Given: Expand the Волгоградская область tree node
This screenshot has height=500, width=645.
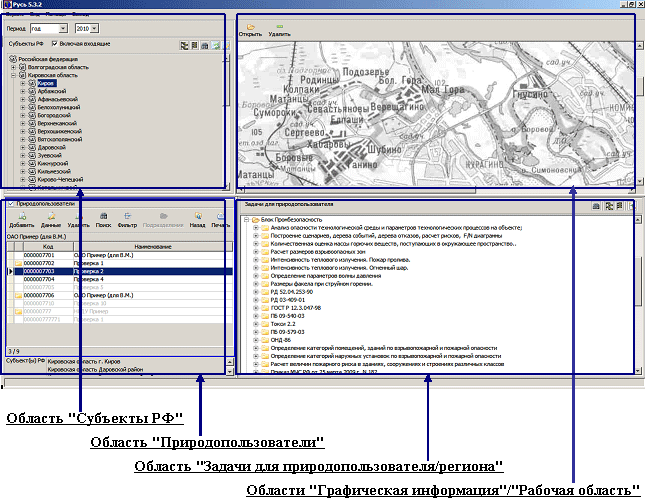Looking at the screenshot, I should coord(13,67).
